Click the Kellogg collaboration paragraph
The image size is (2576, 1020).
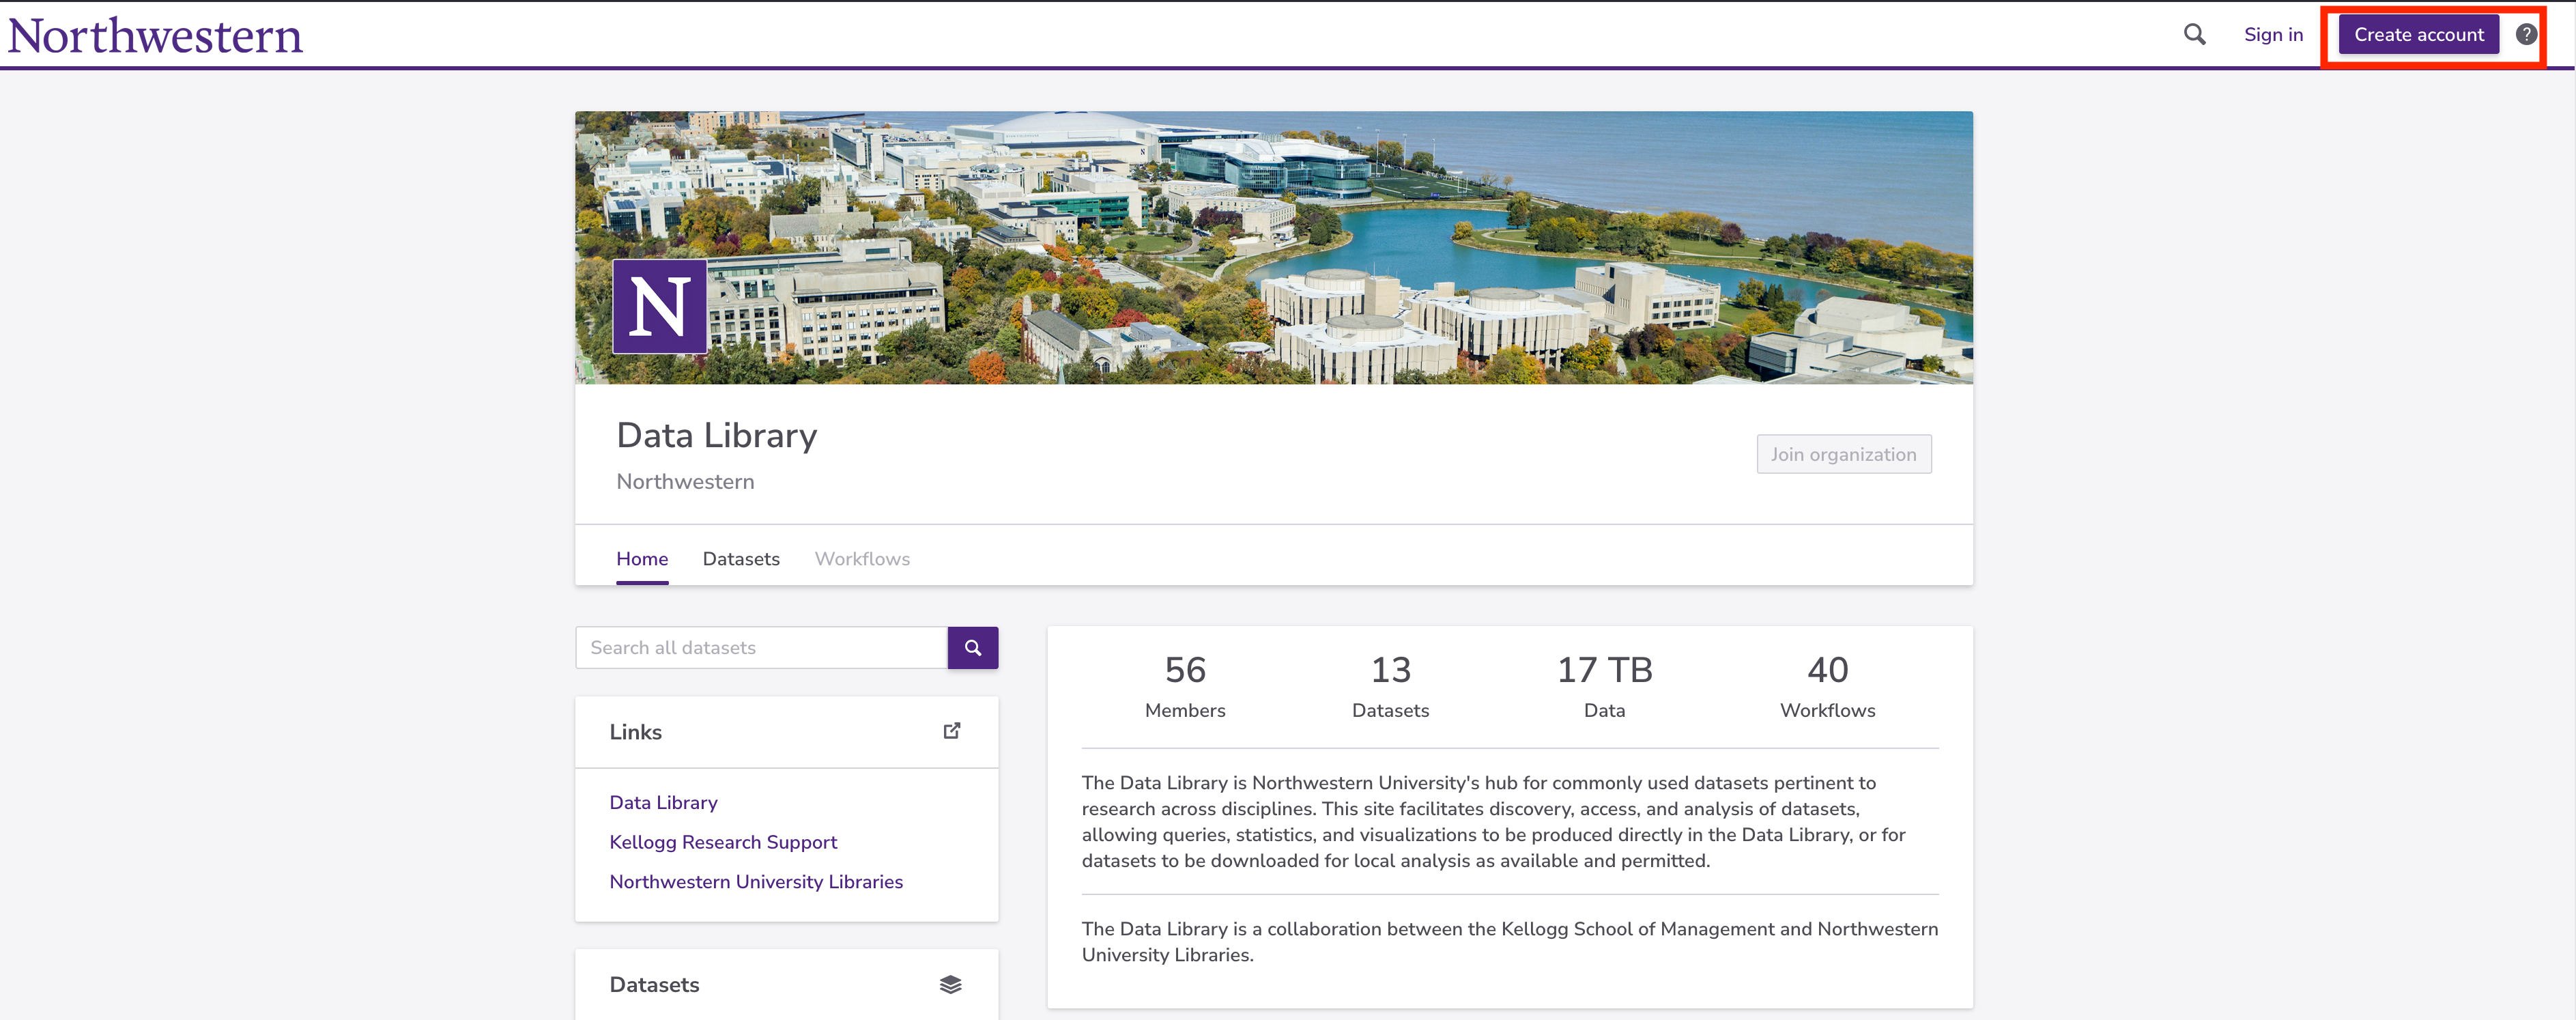[1509, 942]
